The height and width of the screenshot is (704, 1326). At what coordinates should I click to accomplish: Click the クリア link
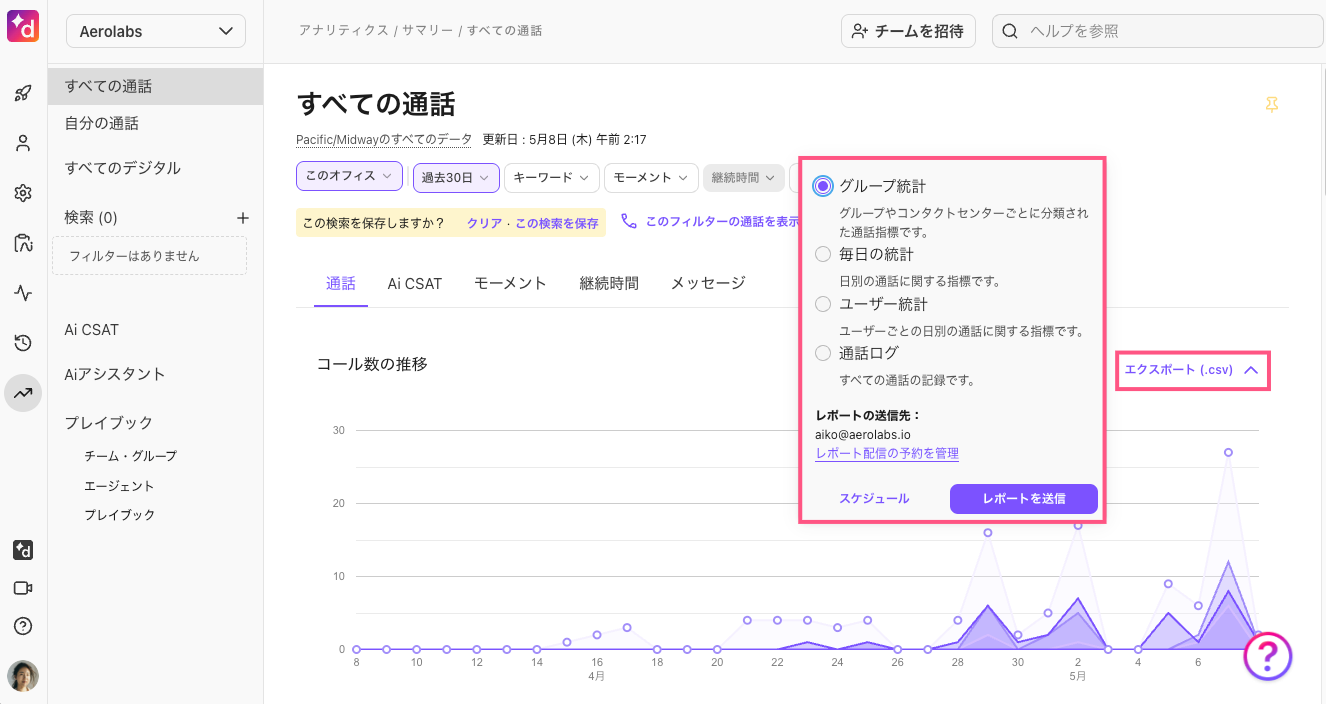point(484,224)
